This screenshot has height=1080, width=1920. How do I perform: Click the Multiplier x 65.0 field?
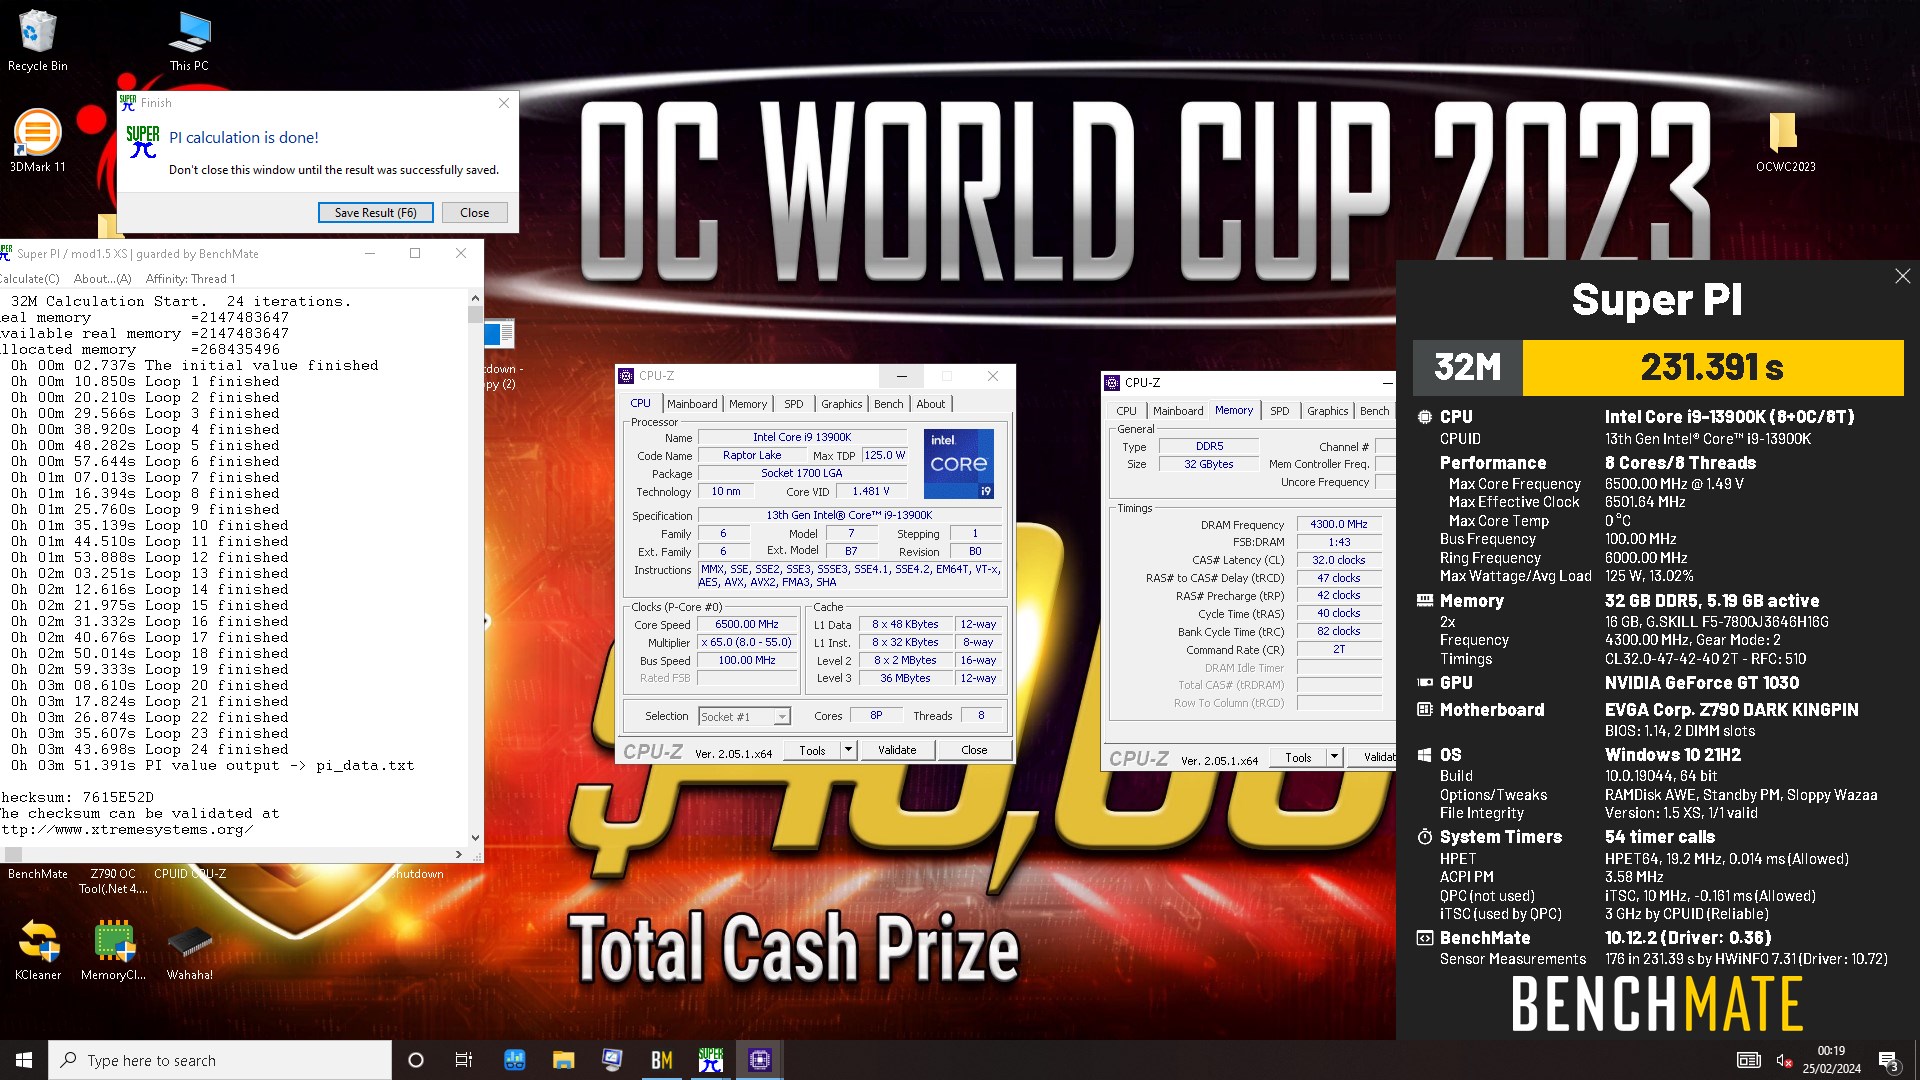coord(747,642)
